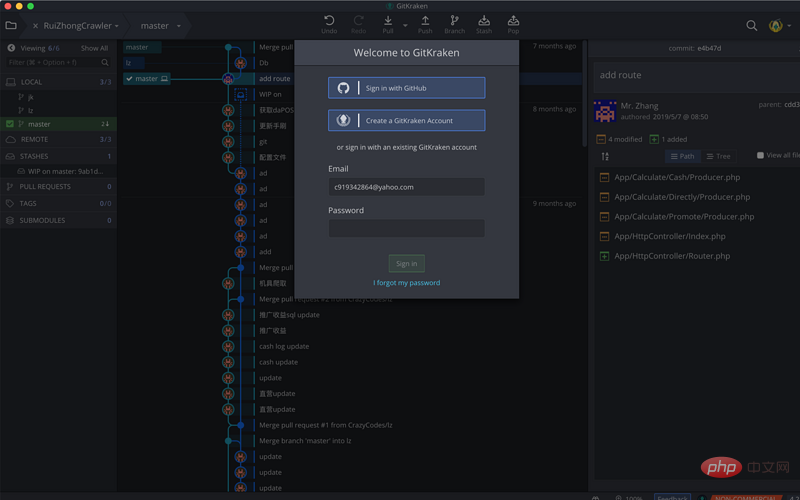800x500 pixels.
Task: Click the modified icon next to Index.php
Action: [605, 236]
